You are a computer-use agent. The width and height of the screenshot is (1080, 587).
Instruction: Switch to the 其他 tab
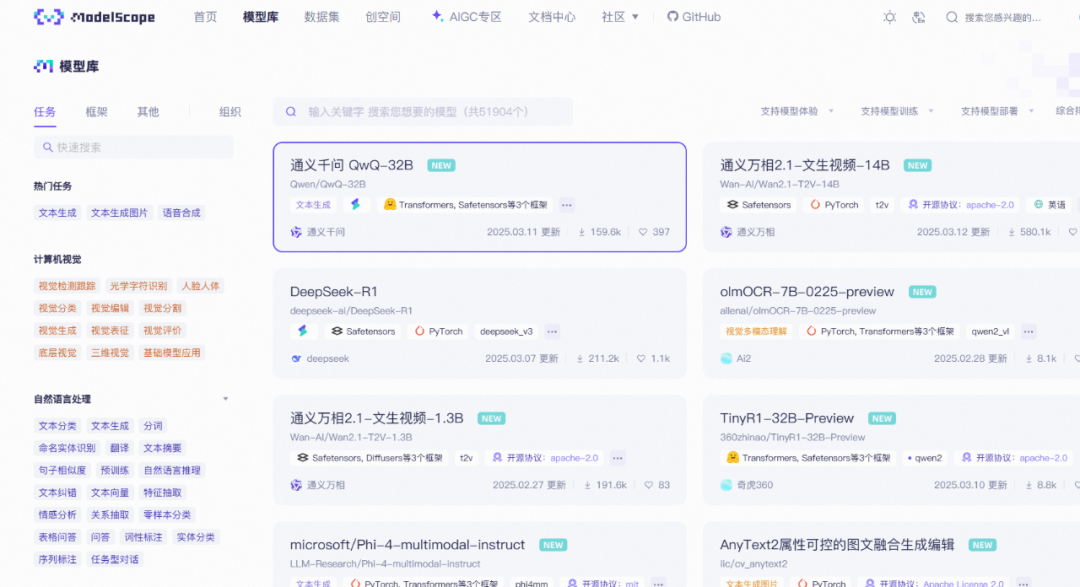[x=147, y=112]
